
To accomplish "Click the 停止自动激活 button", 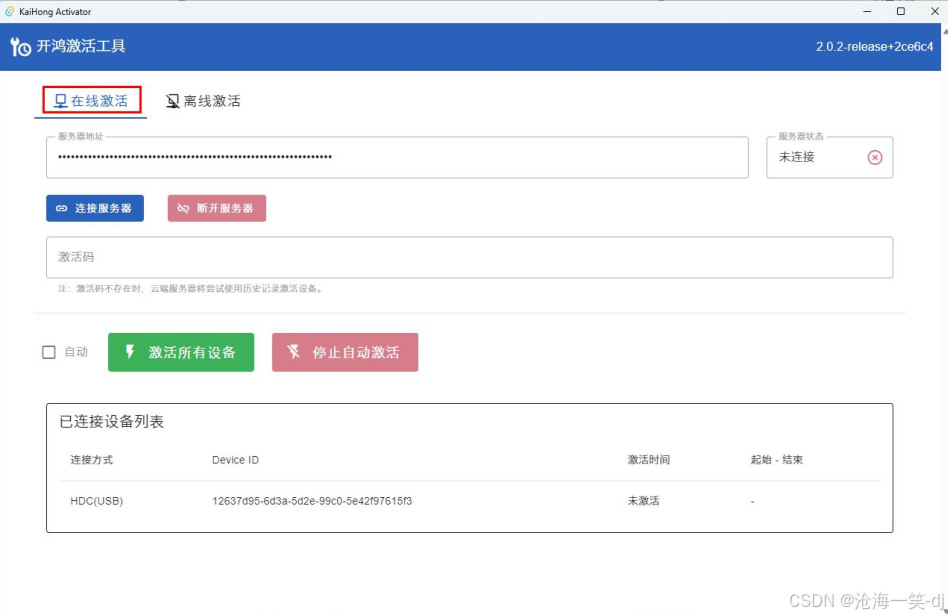I will click(345, 352).
